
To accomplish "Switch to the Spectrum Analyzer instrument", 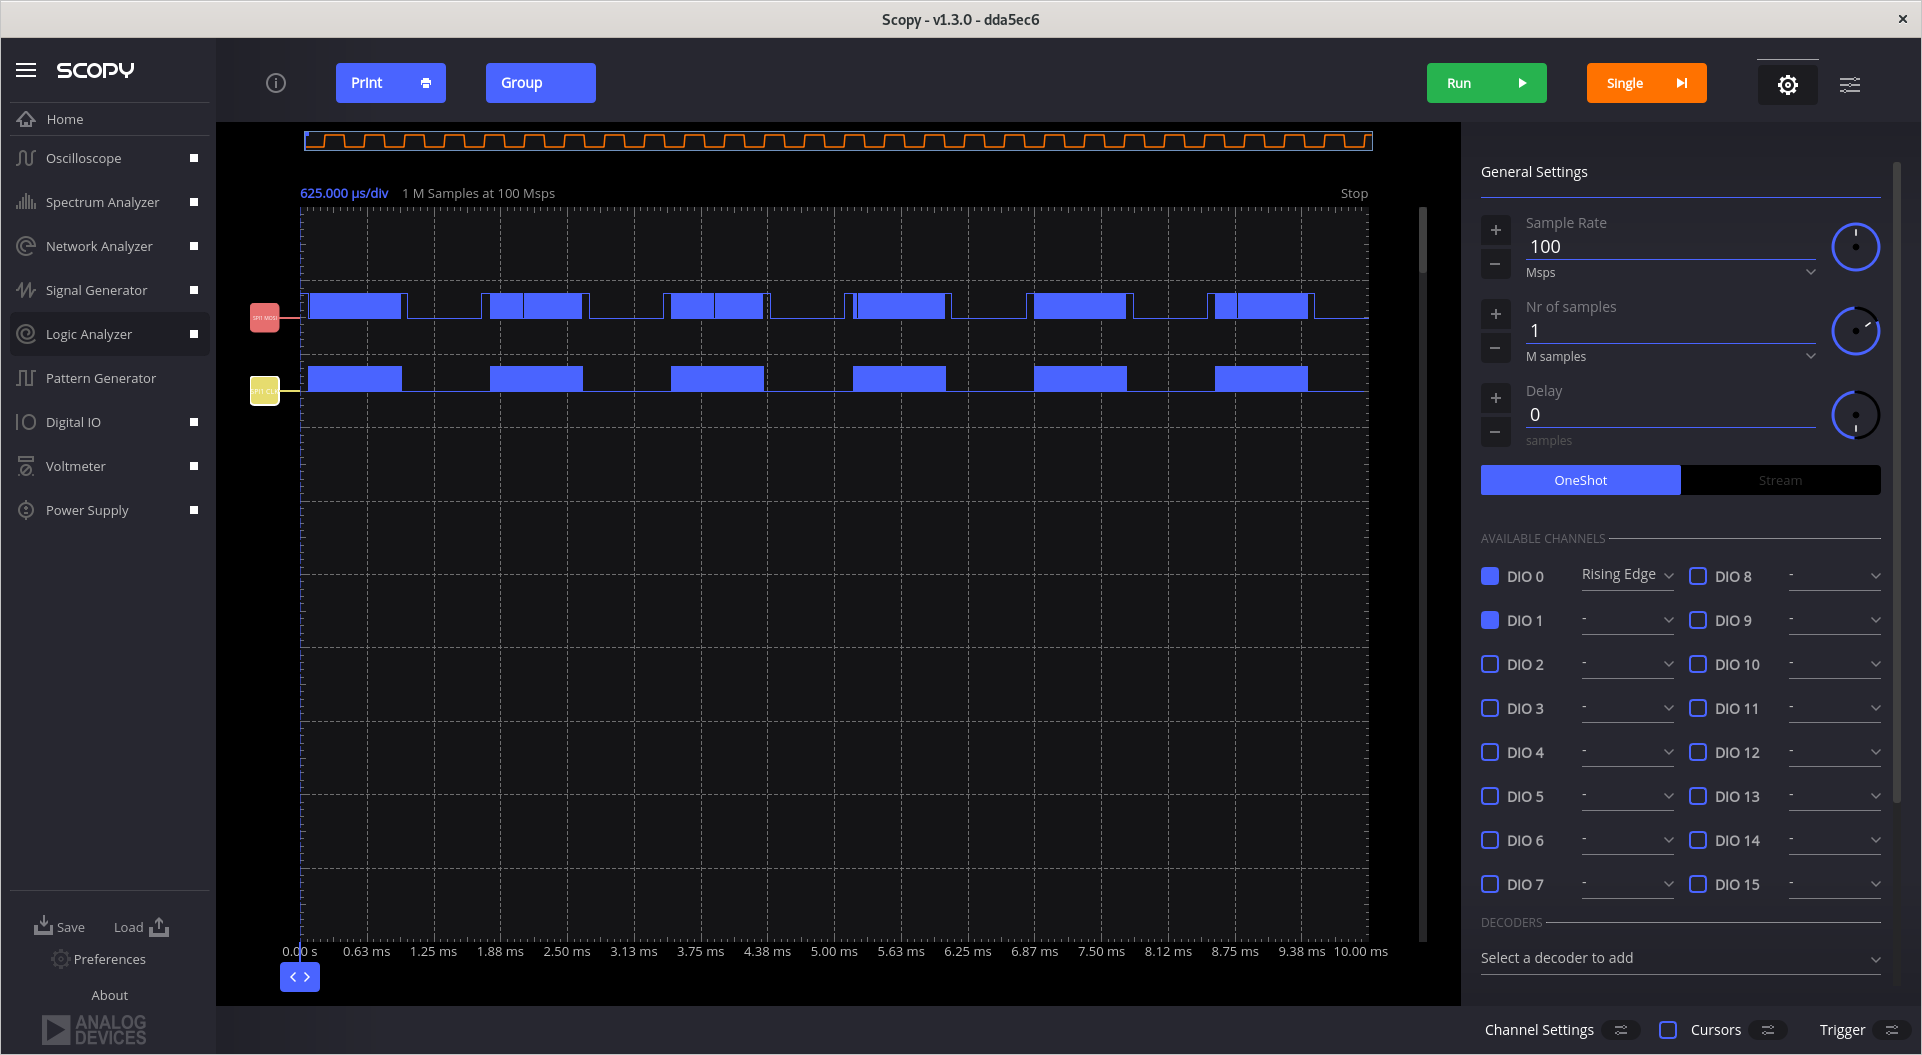I will pyautogui.click(x=110, y=202).
